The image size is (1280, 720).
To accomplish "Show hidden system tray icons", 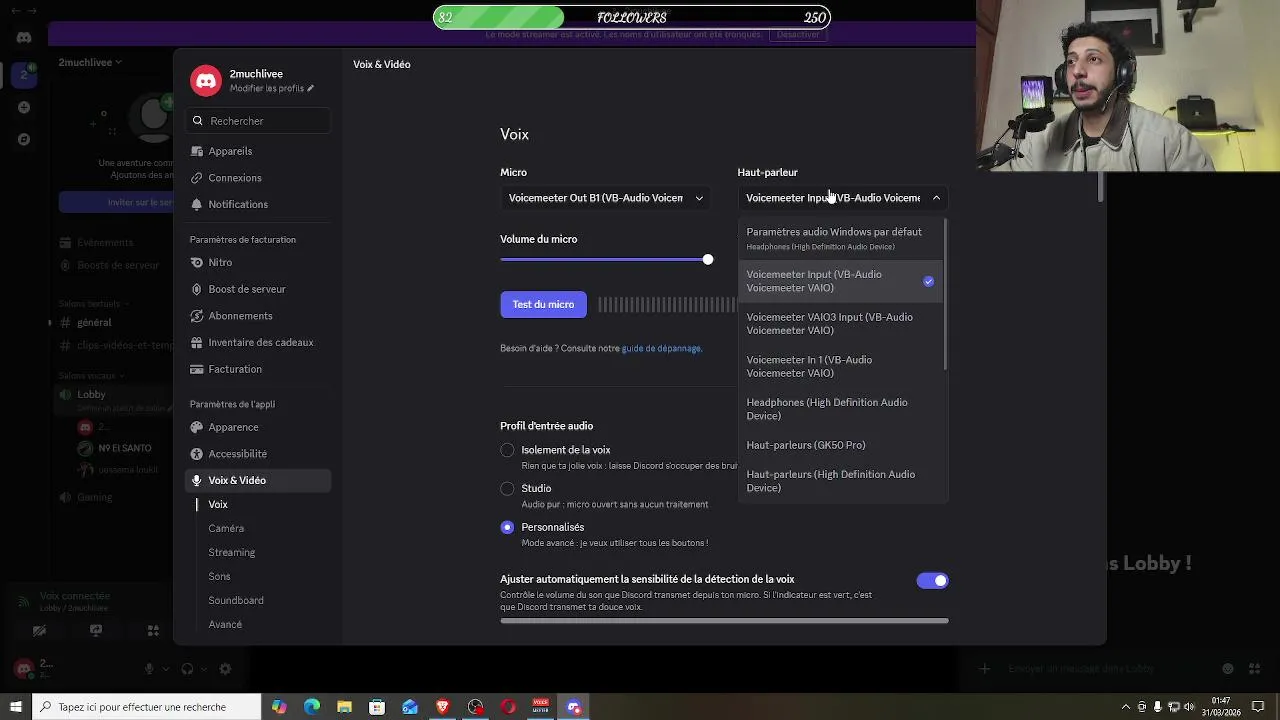I will point(1126,707).
